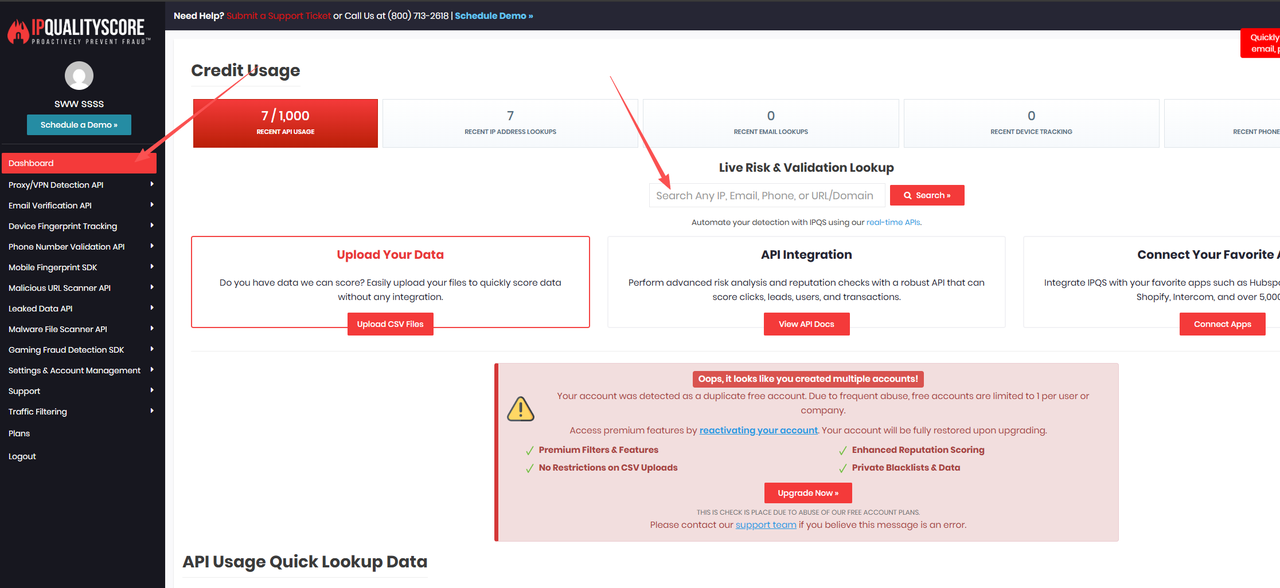1280x588 pixels.
Task: Click the yellow warning triangle icon
Action: tap(520, 408)
